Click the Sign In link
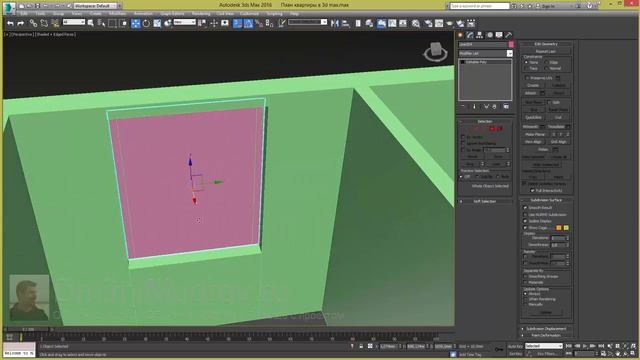 tap(548, 6)
